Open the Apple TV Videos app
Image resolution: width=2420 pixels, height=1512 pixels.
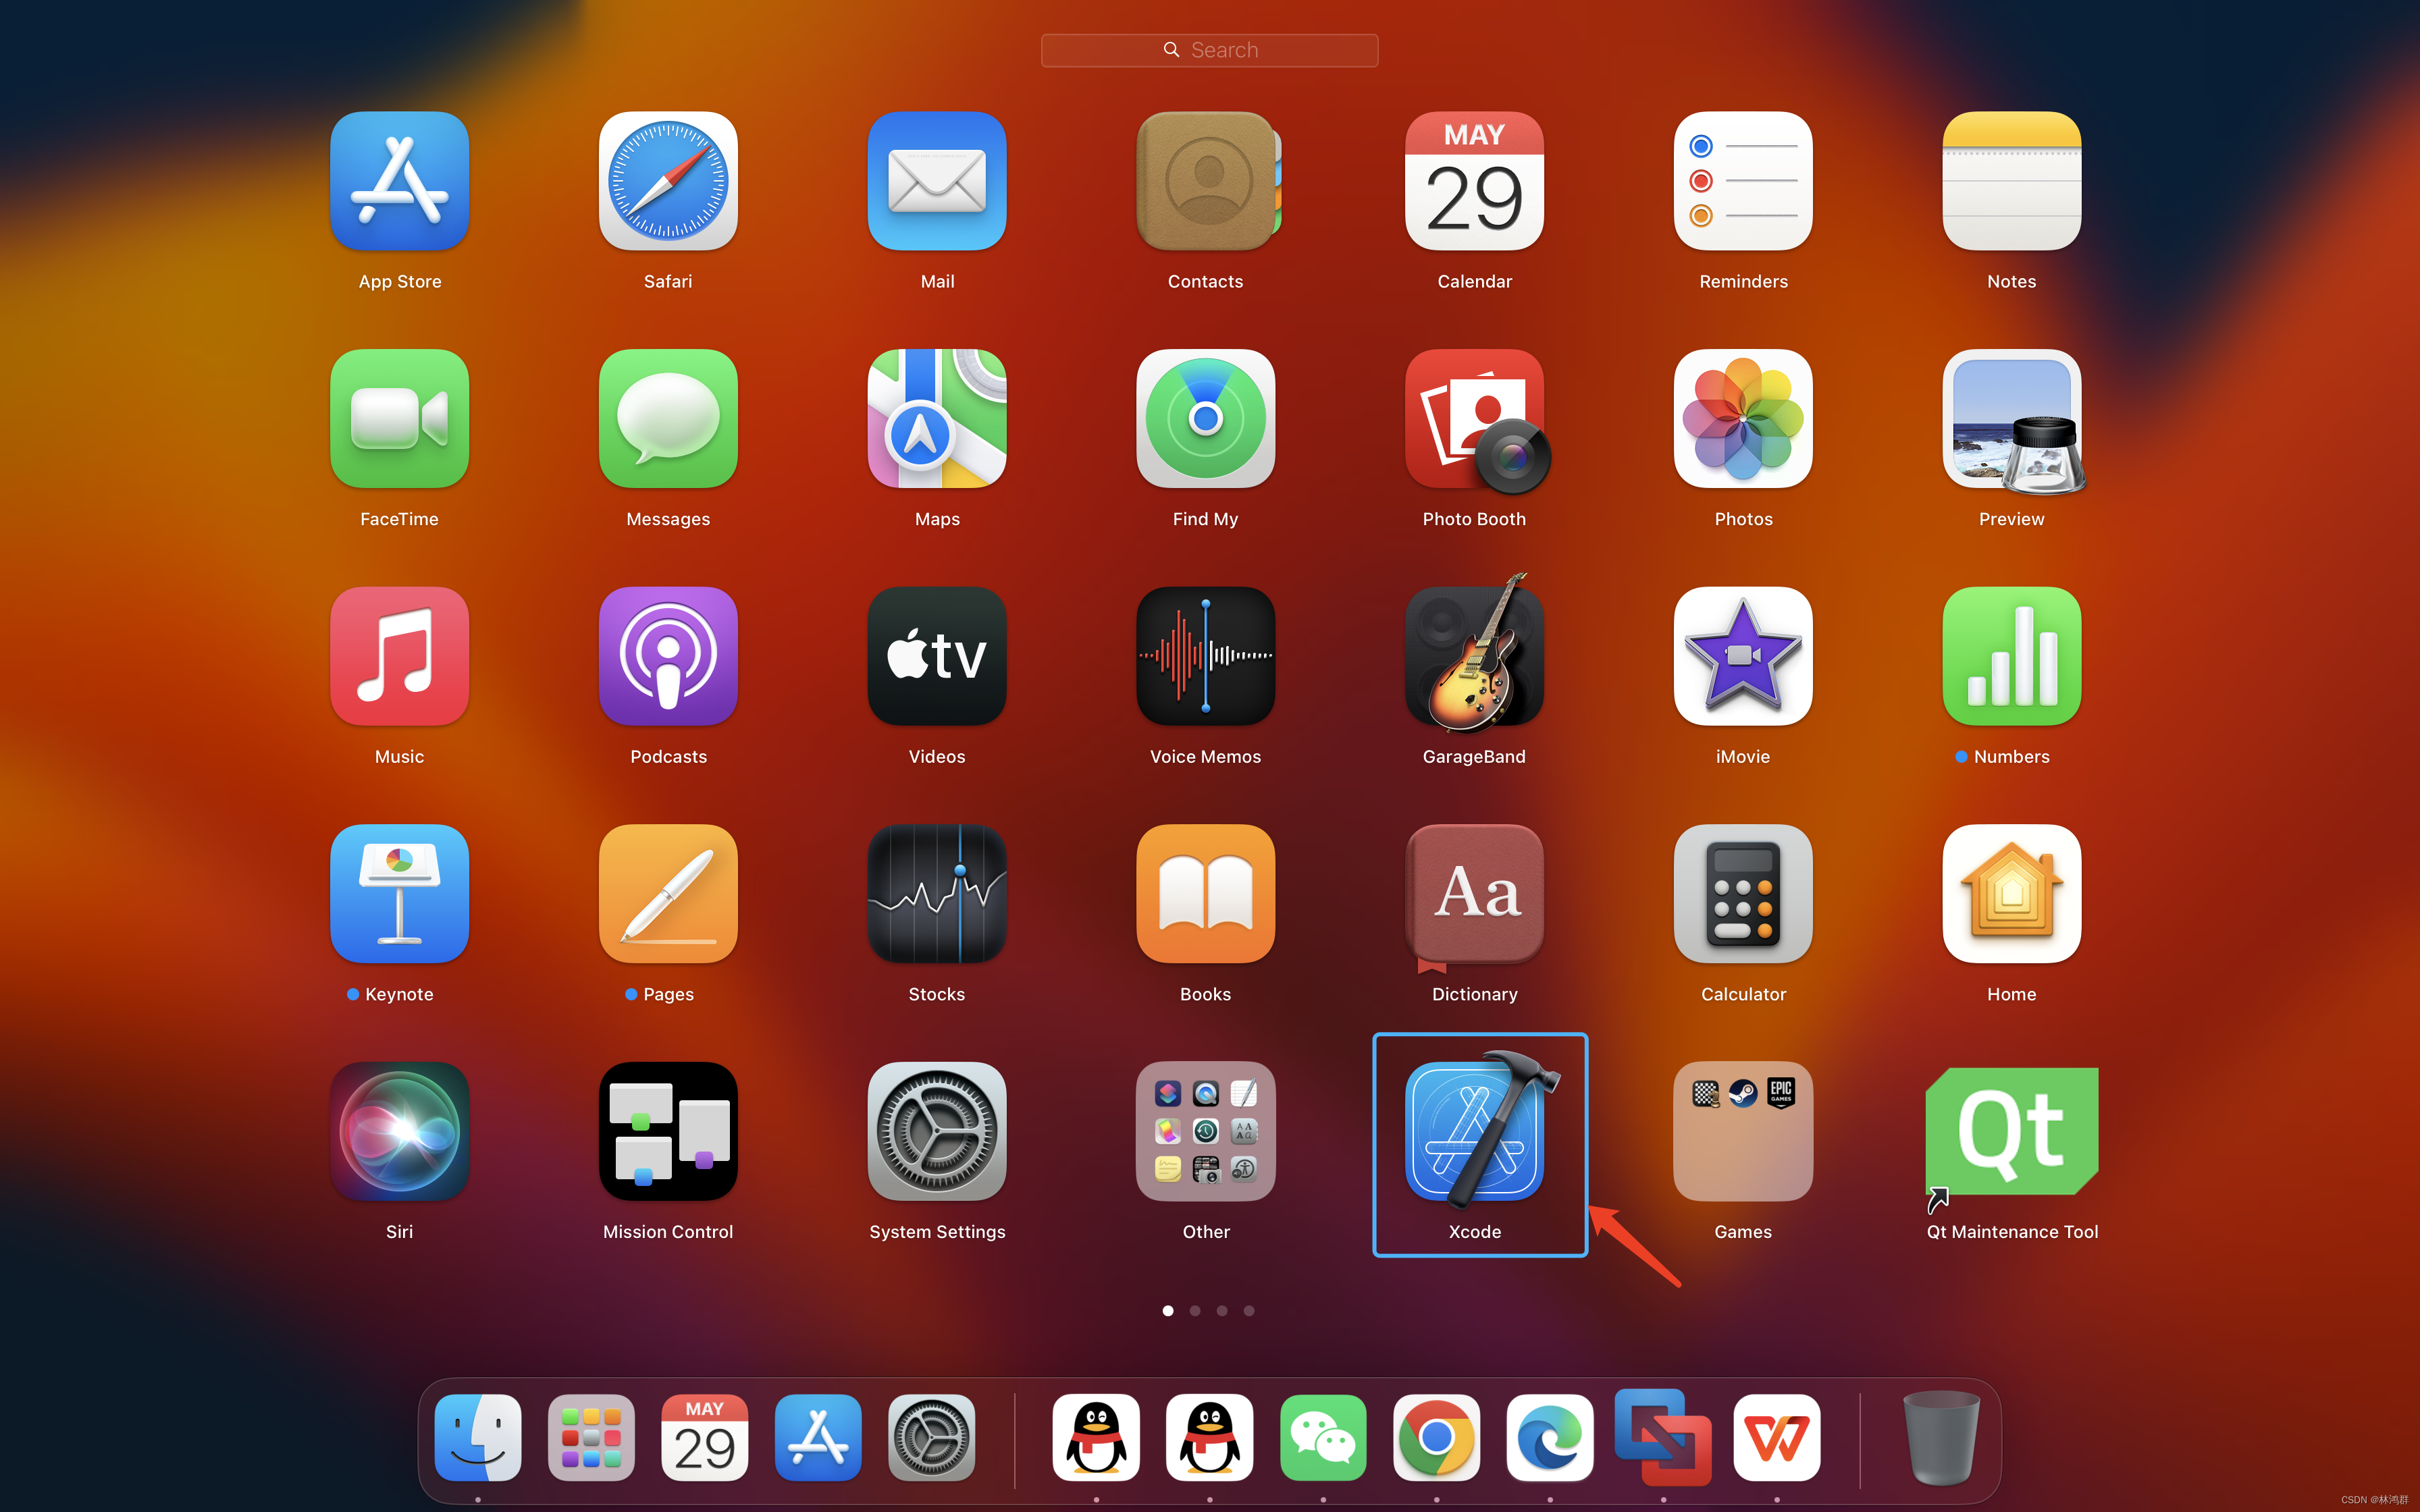(x=937, y=656)
